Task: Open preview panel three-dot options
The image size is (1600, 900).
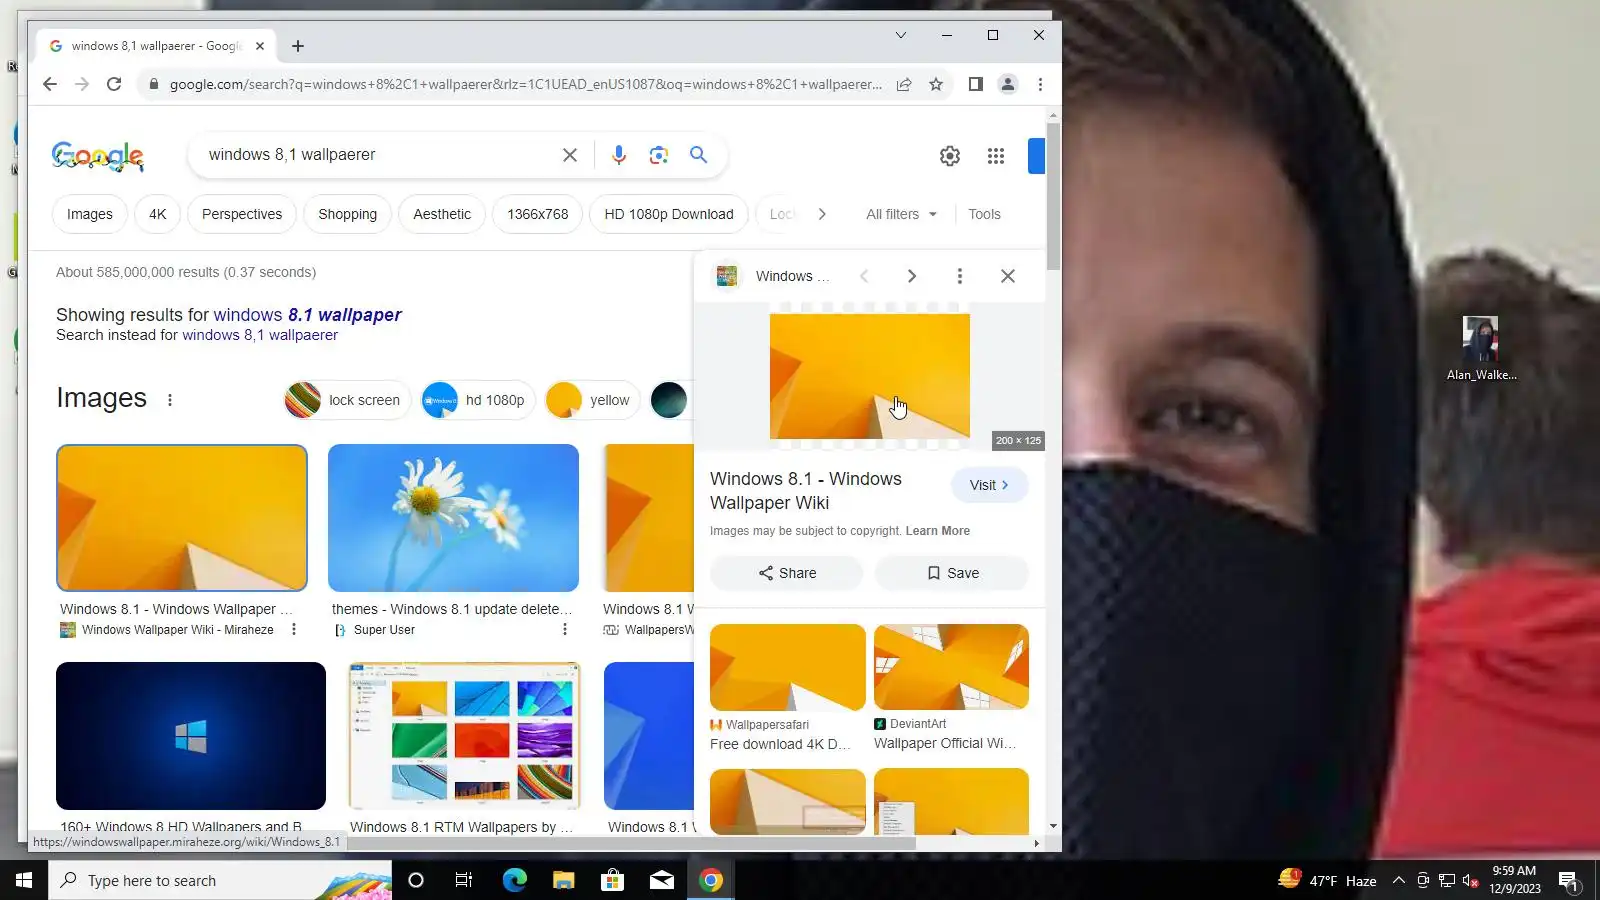Action: tap(959, 276)
